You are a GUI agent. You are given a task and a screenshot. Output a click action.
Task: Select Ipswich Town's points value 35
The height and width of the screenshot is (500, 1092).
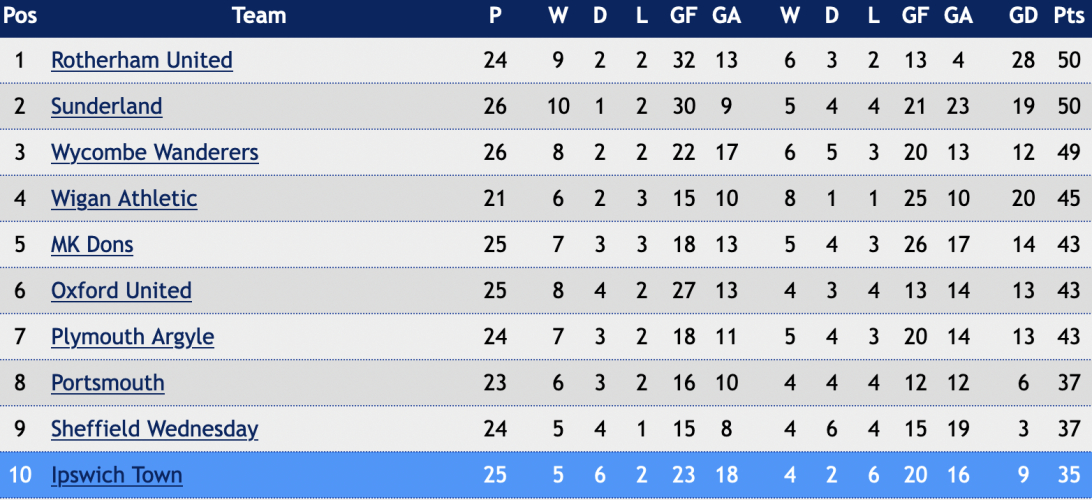coord(1069,475)
